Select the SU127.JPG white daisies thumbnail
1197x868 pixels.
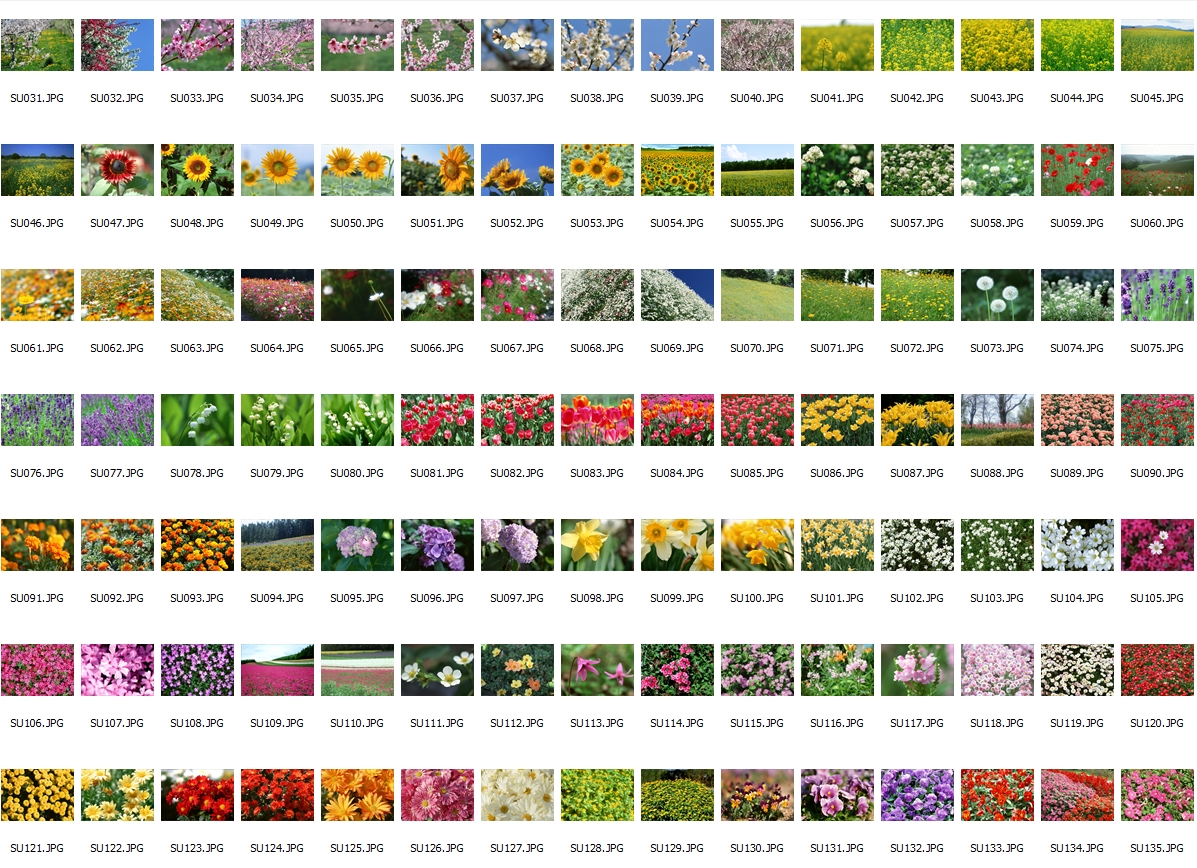(517, 795)
